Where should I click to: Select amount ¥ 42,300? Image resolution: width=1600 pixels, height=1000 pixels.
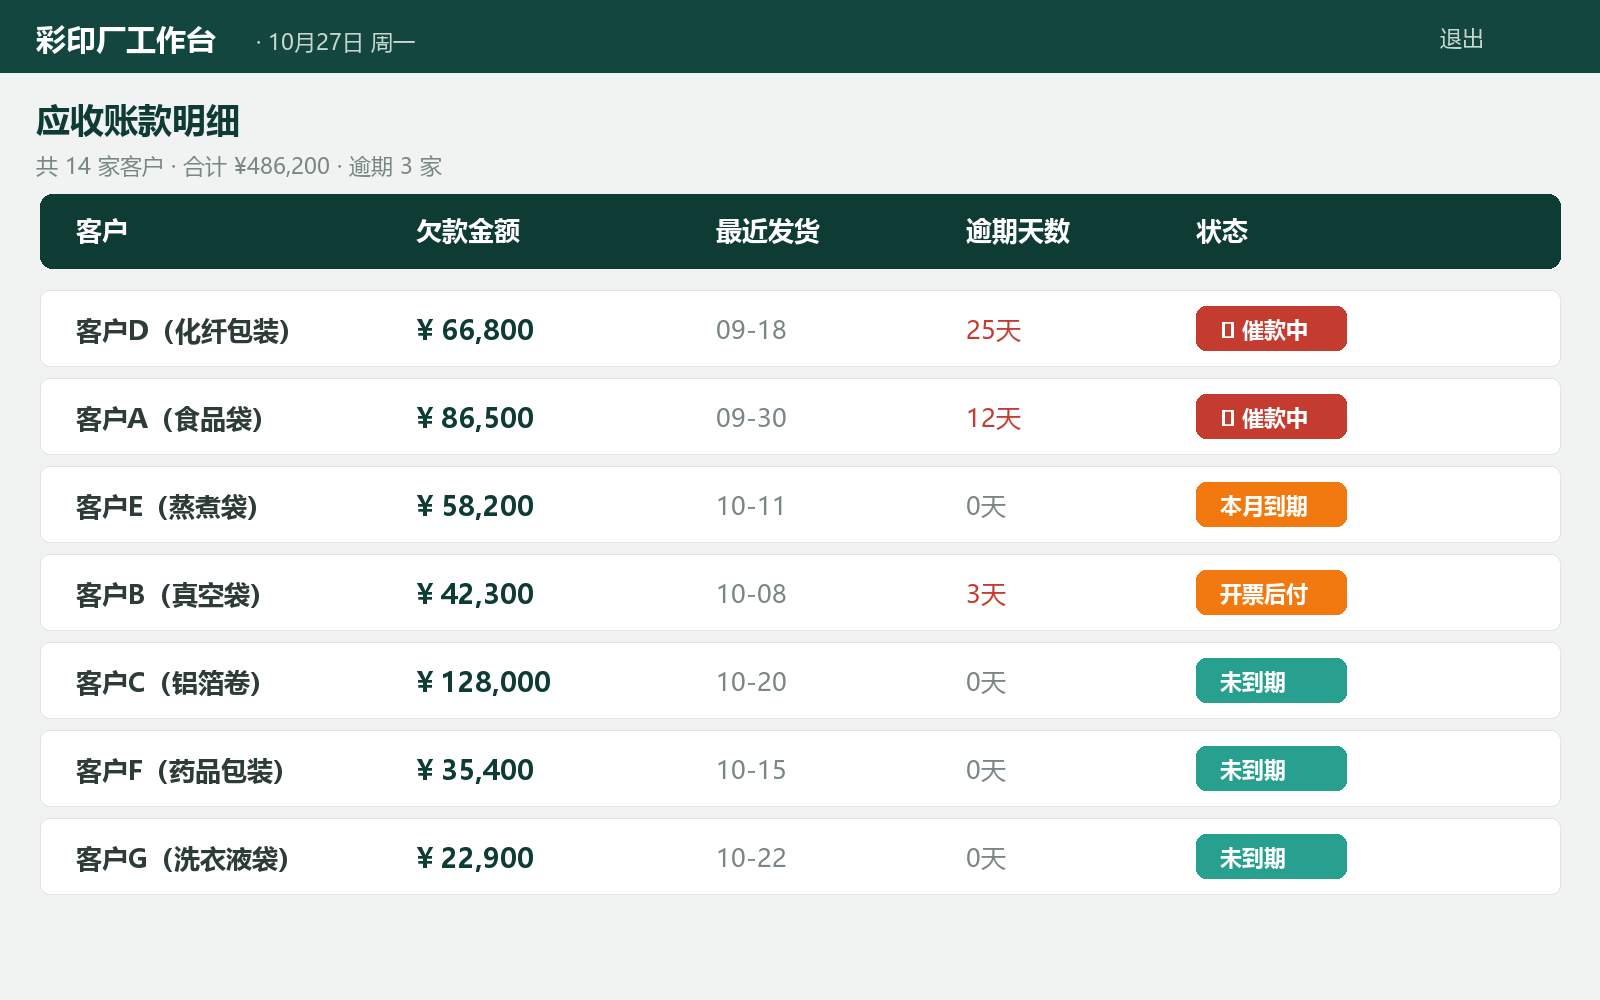pos(475,594)
